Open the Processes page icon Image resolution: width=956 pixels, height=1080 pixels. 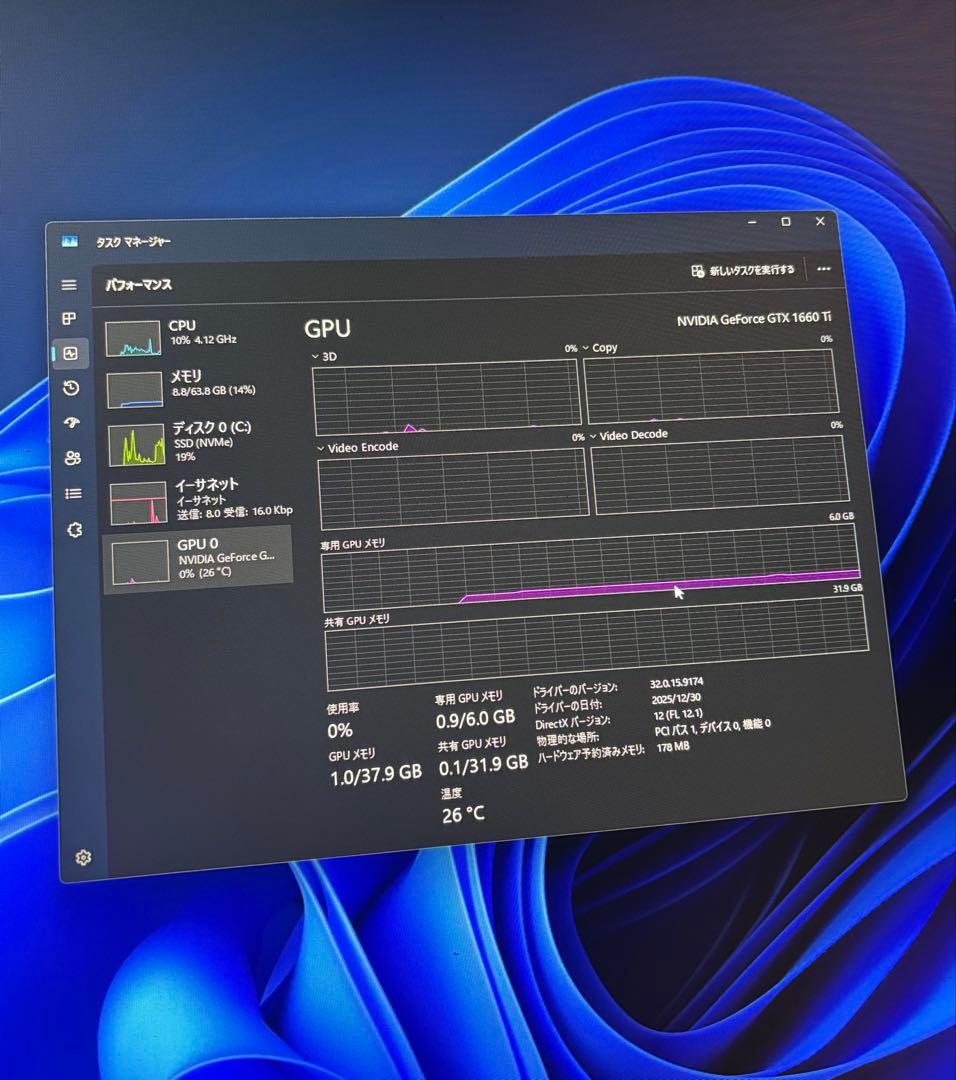tap(68, 319)
